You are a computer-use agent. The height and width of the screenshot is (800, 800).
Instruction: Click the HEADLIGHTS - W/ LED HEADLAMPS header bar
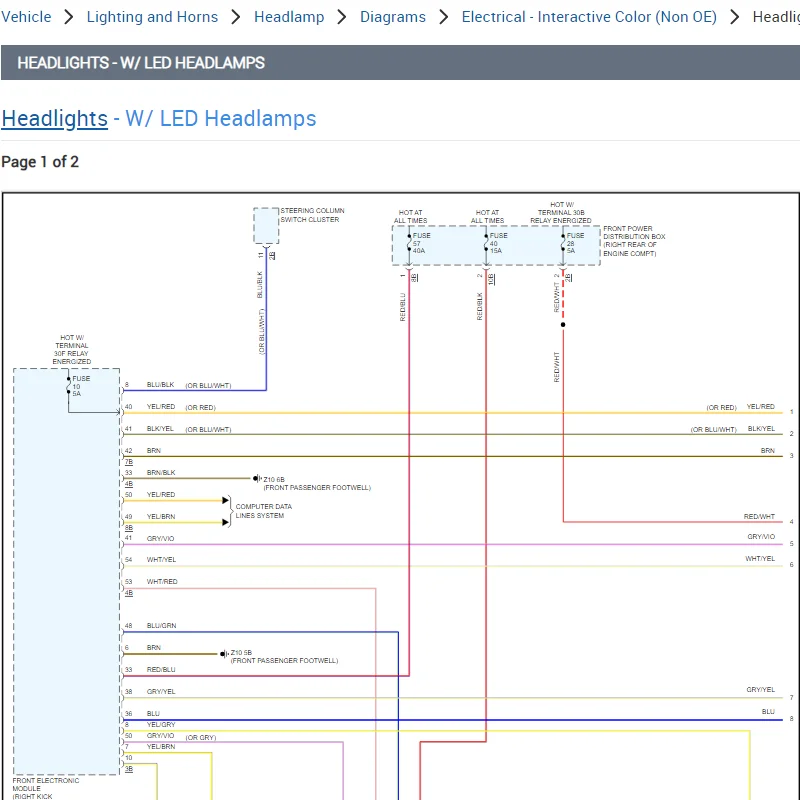[400, 62]
